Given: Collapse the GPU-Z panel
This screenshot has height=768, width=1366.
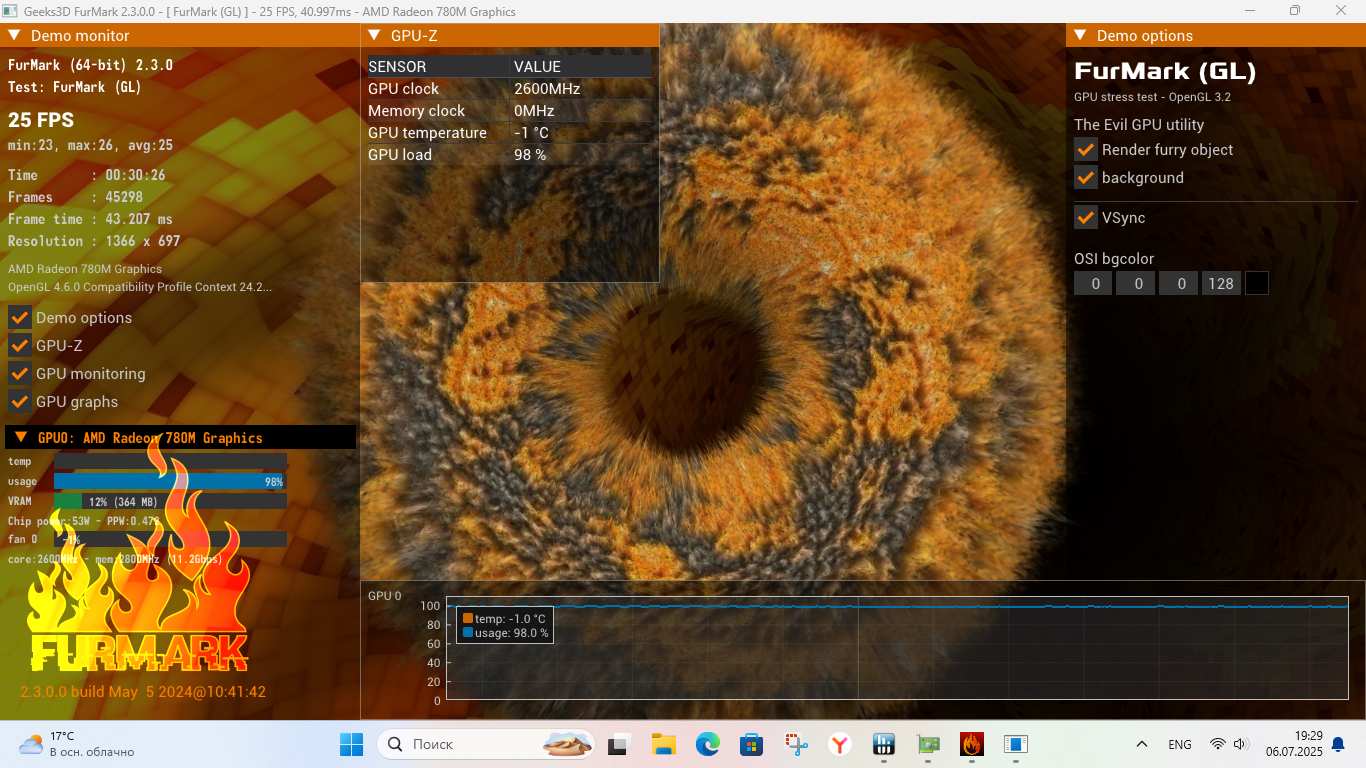Looking at the screenshot, I should (x=374, y=35).
